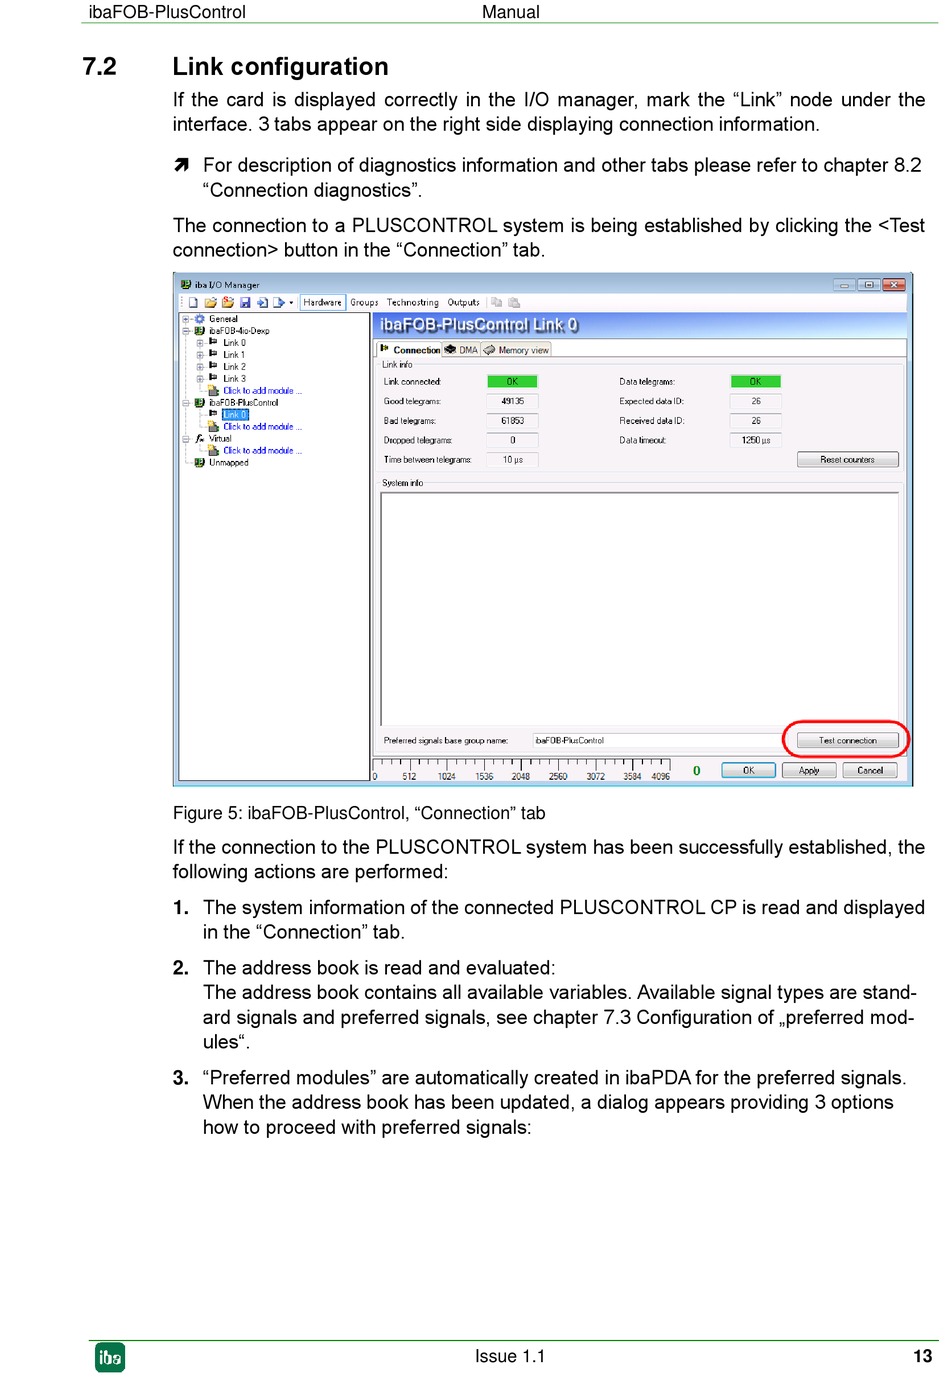Image resolution: width=950 pixels, height=1387 pixels.
Task: Open the Export icon's dropdown arrow
Action: pos(291,303)
